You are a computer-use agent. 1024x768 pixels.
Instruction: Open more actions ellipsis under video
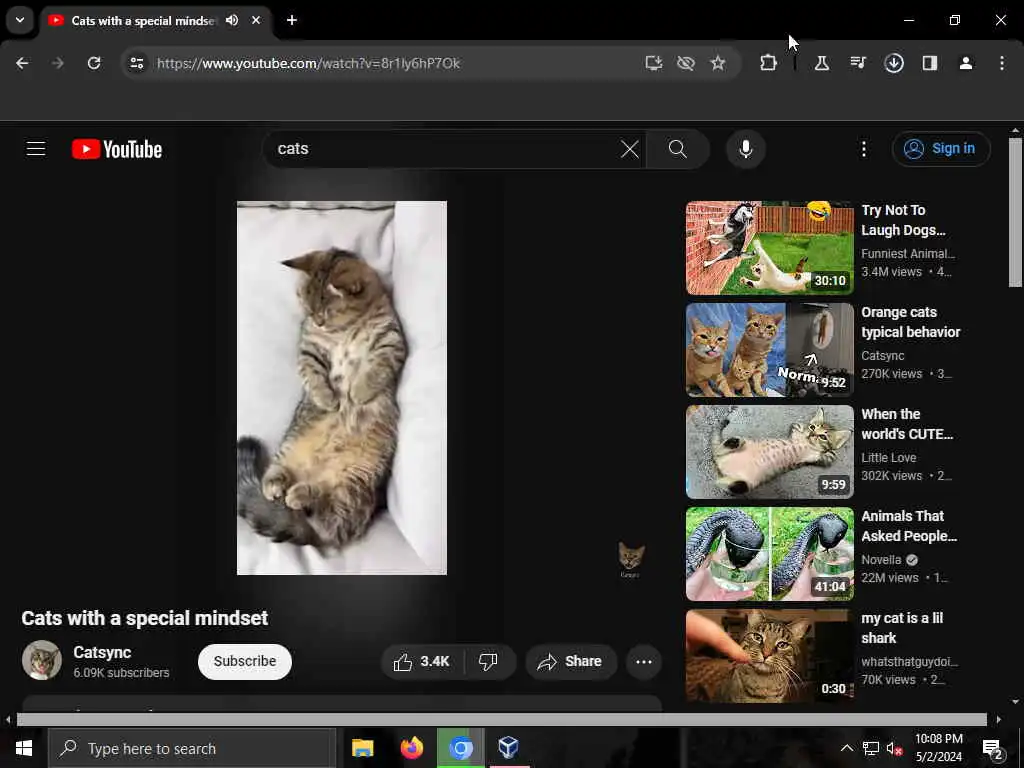pyautogui.click(x=643, y=662)
